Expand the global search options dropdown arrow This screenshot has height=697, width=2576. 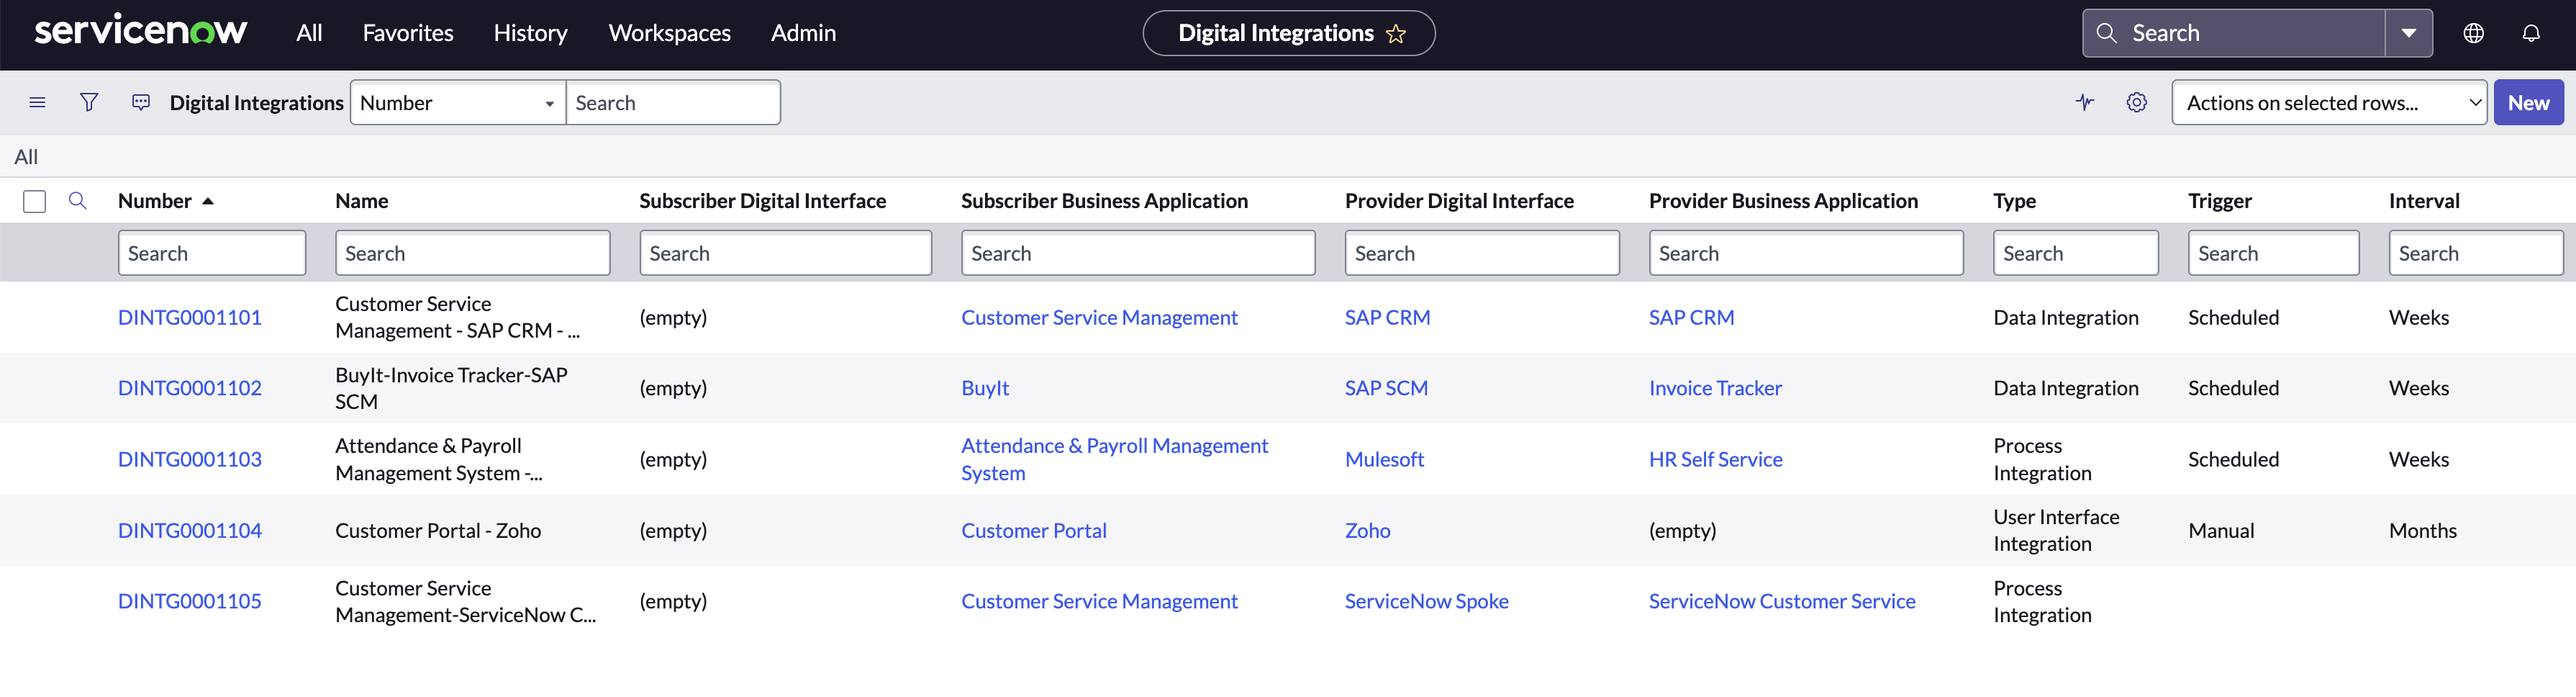pyautogui.click(x=2409, y=33)
